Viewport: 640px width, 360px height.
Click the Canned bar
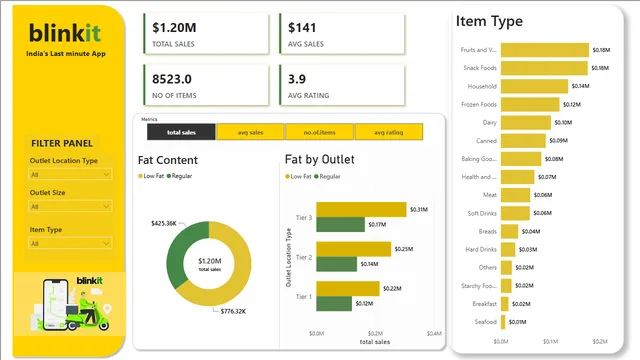point(523,140)
